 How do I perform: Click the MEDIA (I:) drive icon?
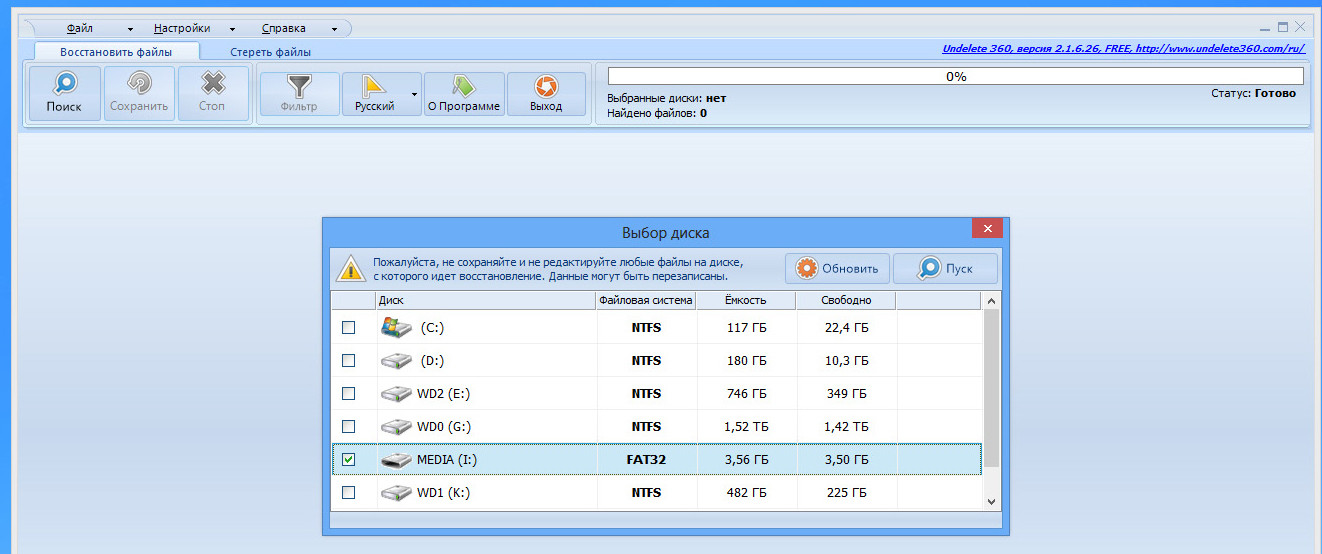click(x=397, y=460)
